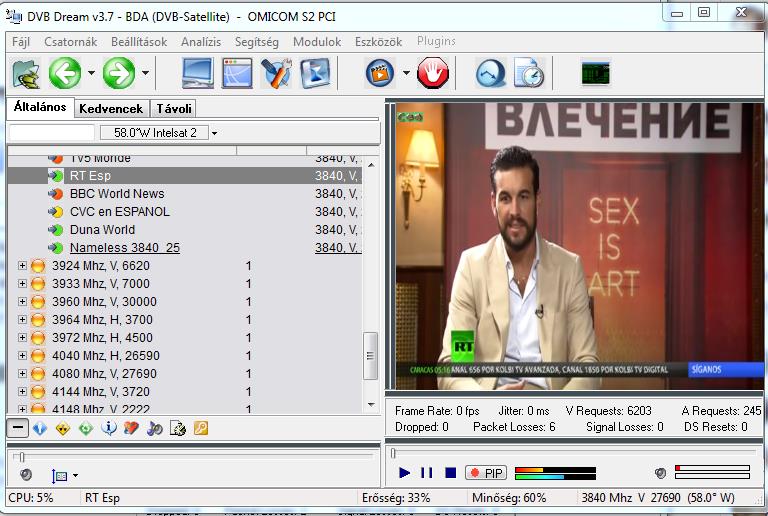Click the PIP button
This screenshot has height=516, width=768.
pyautogui.click(x=486, y=473)
